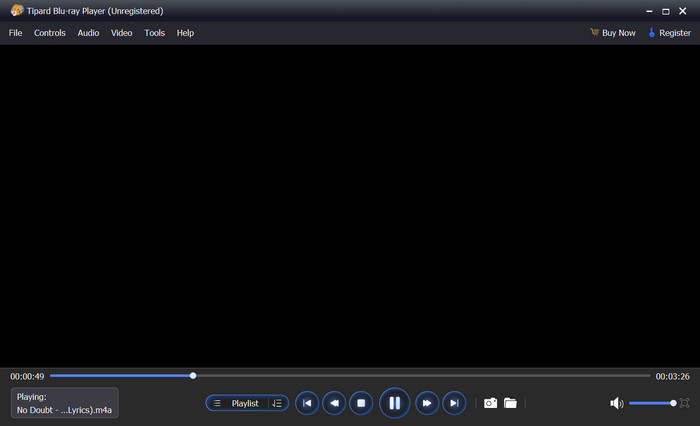Stop the playing track
Viewport: 700px width, 426px height.
click(x=361, y=403)
